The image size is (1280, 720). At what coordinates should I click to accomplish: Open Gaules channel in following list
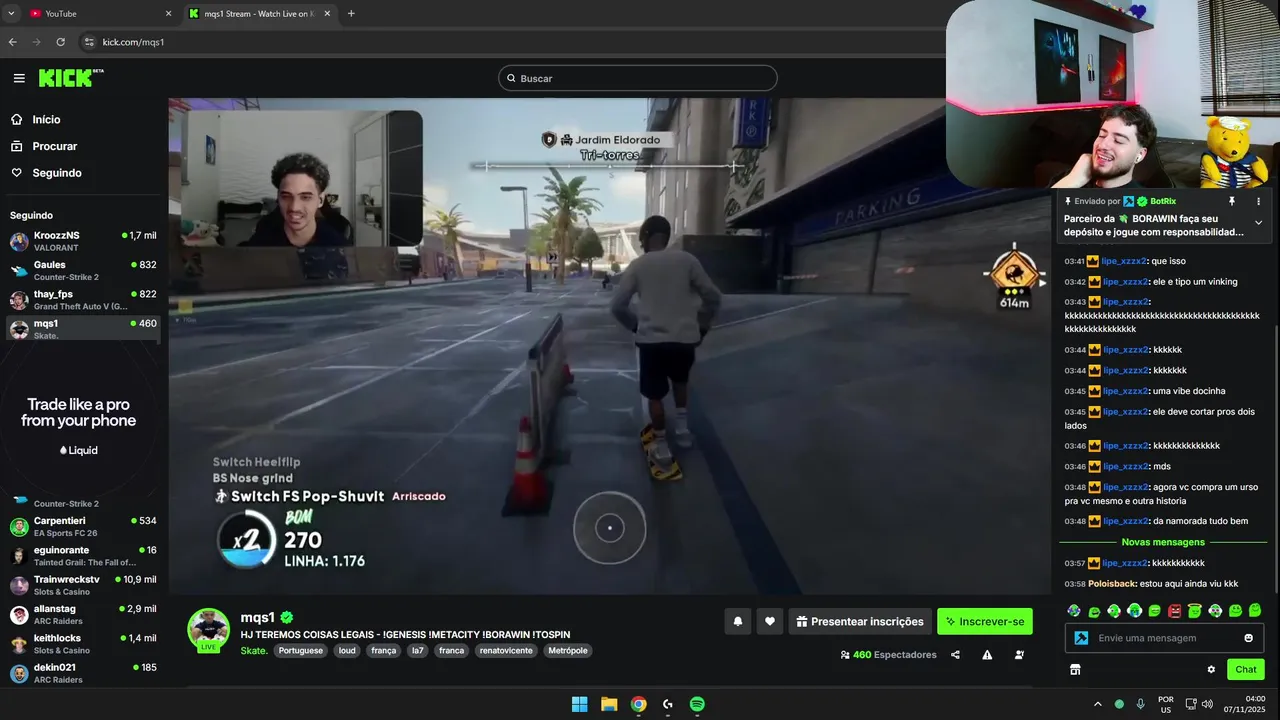point(83,270)
